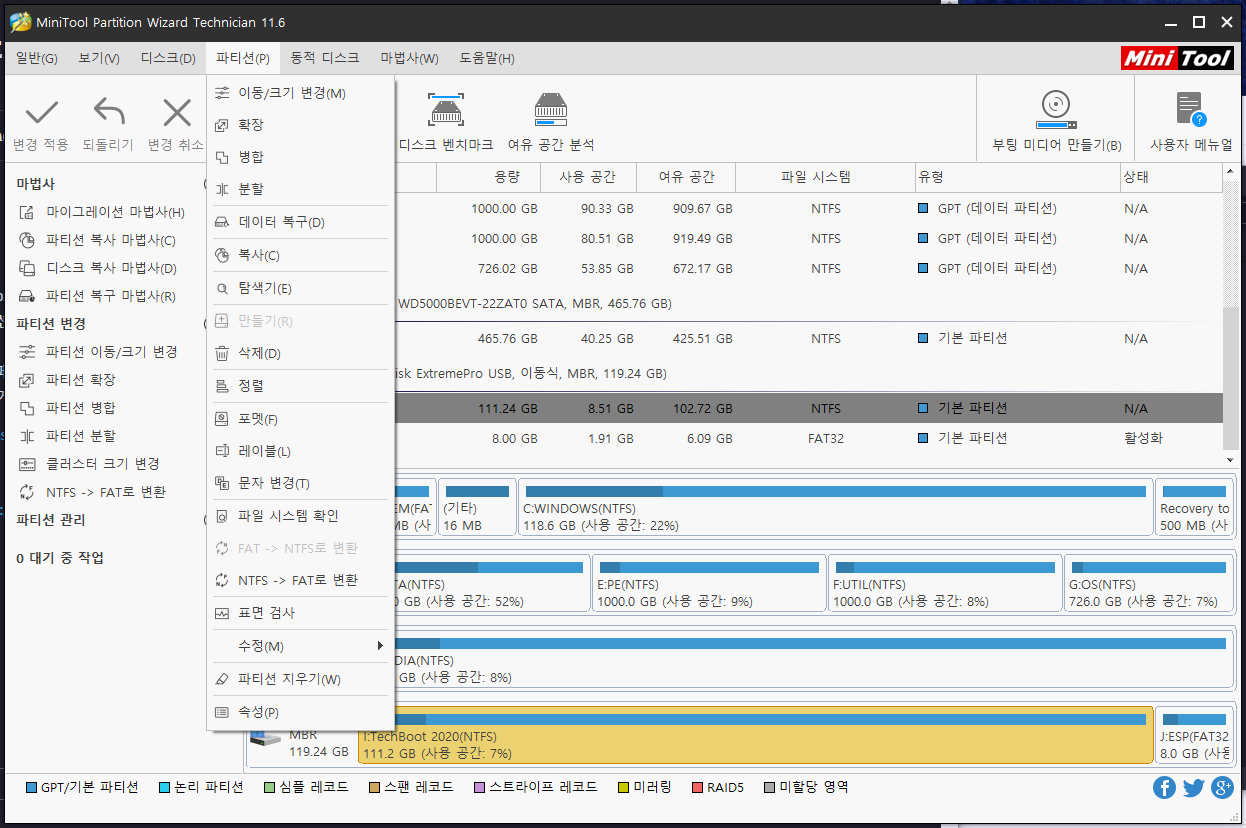Click sidebar Merge Partition (파티션 병합)

click(x=67, y=408)
